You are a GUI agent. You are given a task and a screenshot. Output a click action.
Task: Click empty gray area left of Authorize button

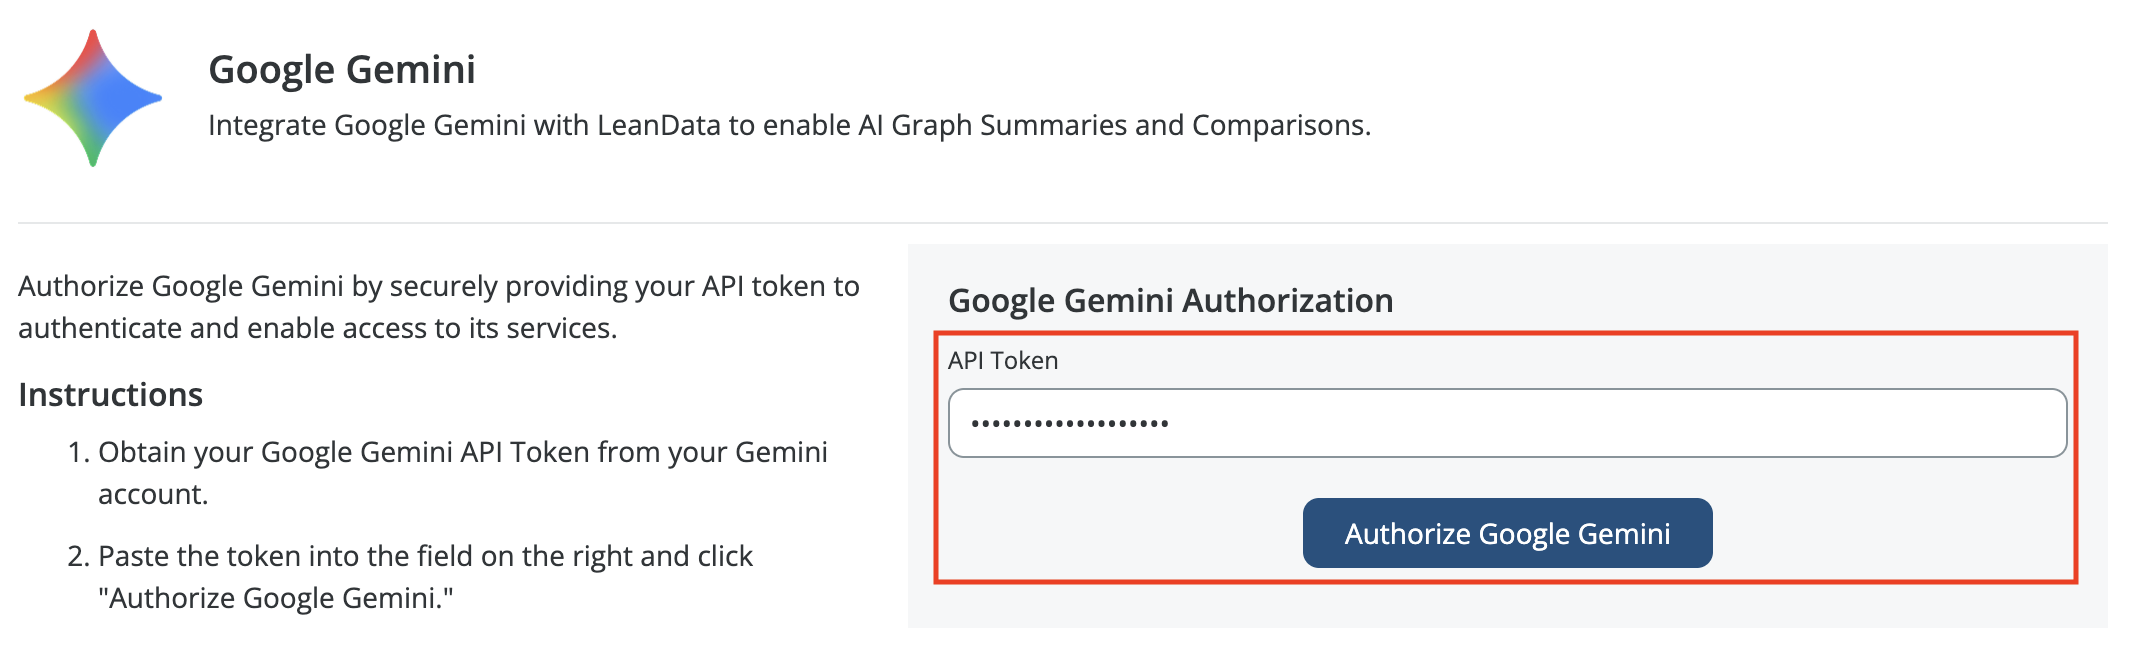pos(1120,533)
